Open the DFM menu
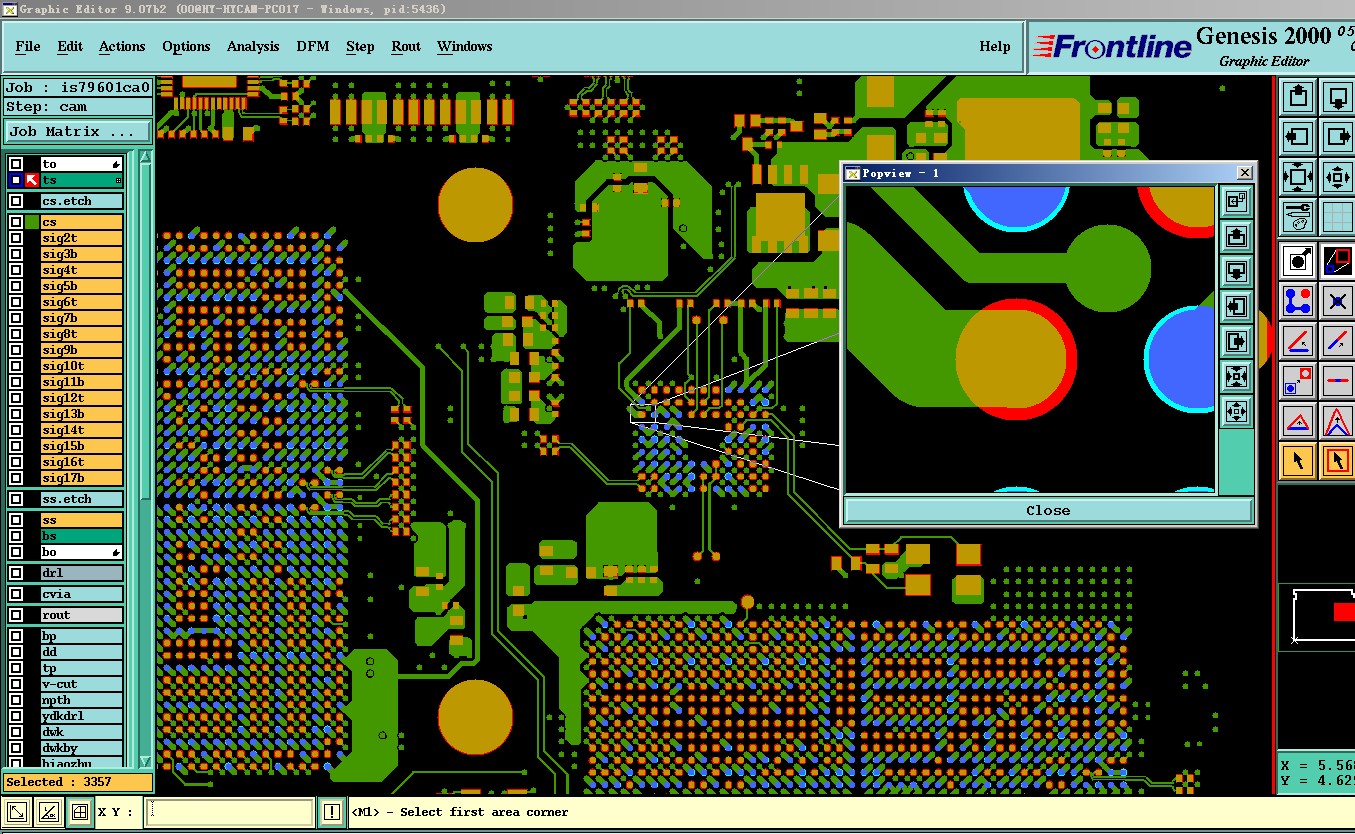 point(312,46)
